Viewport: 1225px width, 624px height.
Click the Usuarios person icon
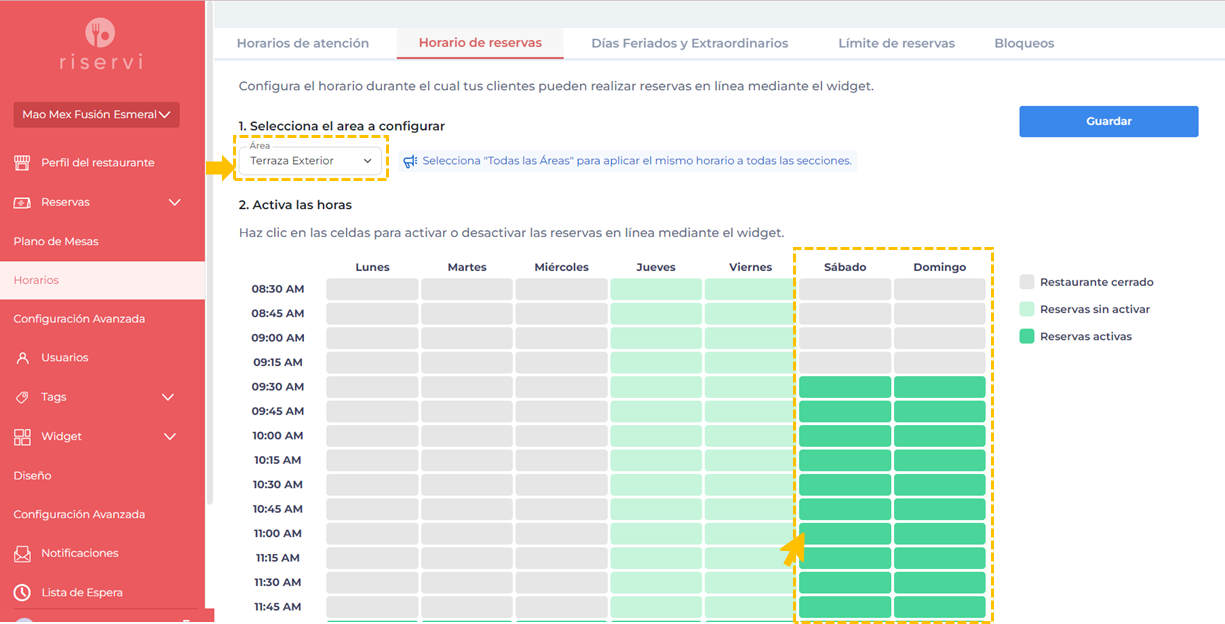[x=22, y=358]
